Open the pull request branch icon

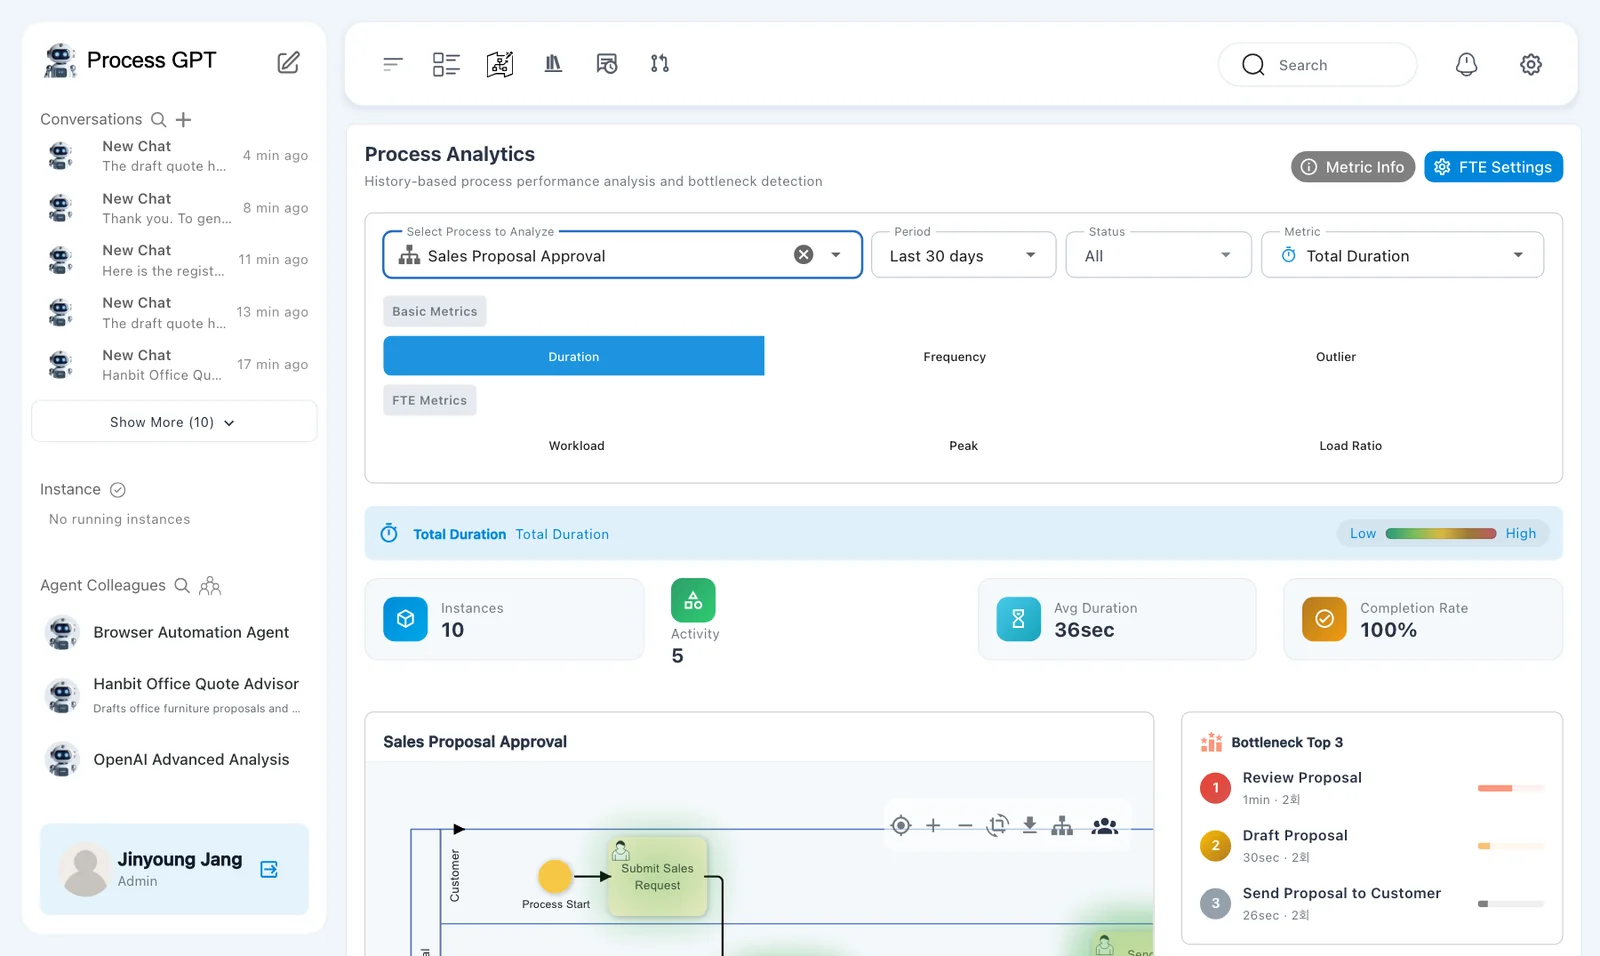tap(660, 64)
